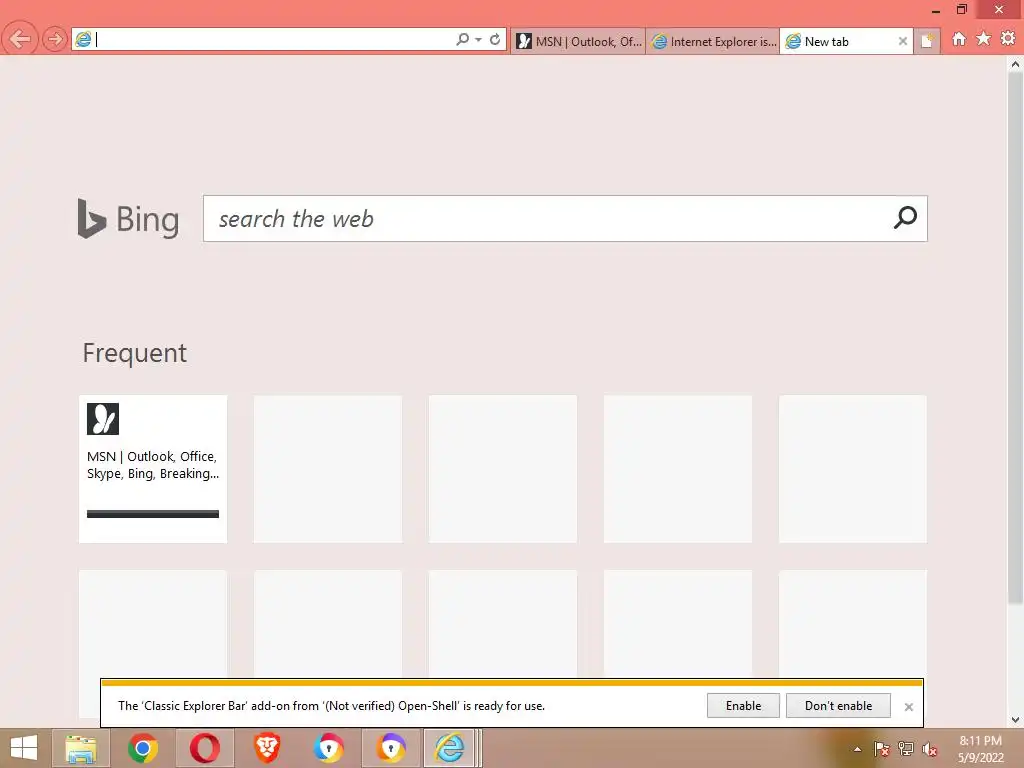Image resolution: width=1024 pixels, height=768 pixels.
Task: Open the Tools gear menu
Action: (1008, 39)
